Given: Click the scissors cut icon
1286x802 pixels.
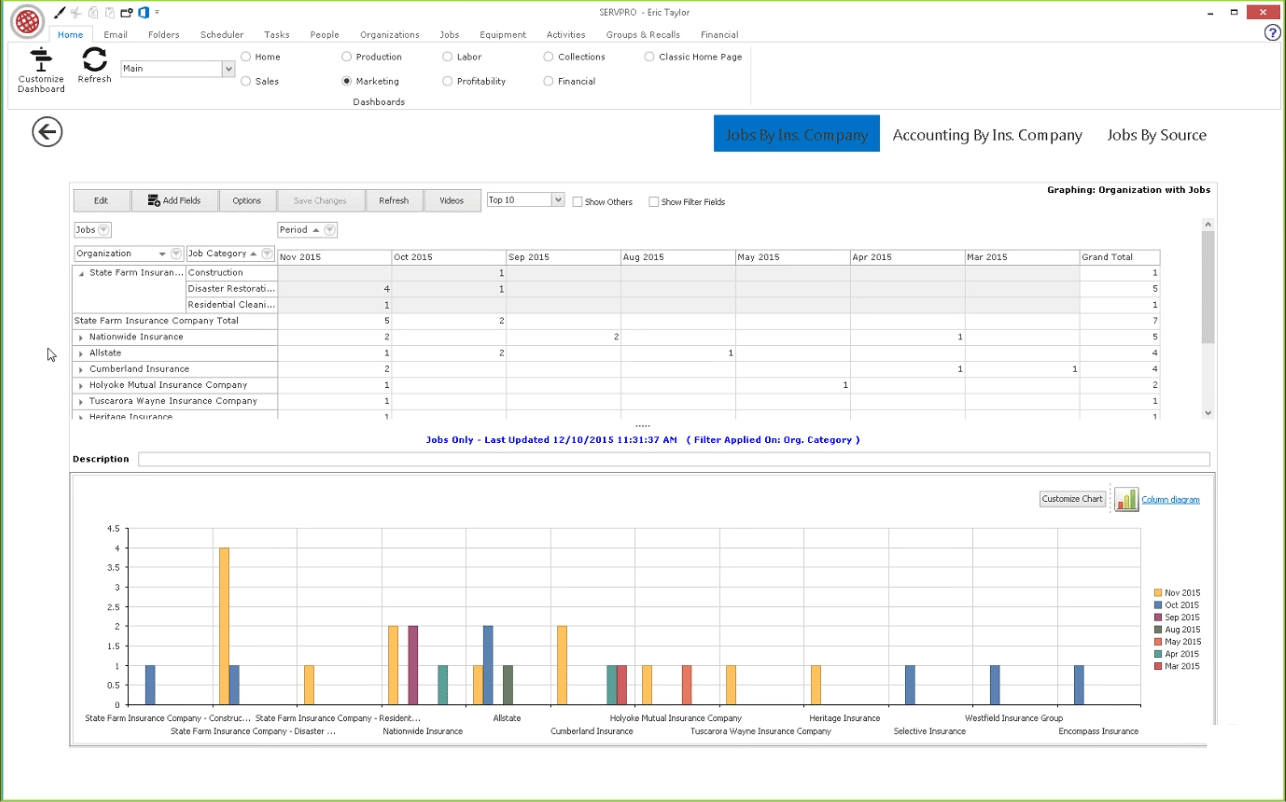Looking at the screenshot, I should pos(76,12).
